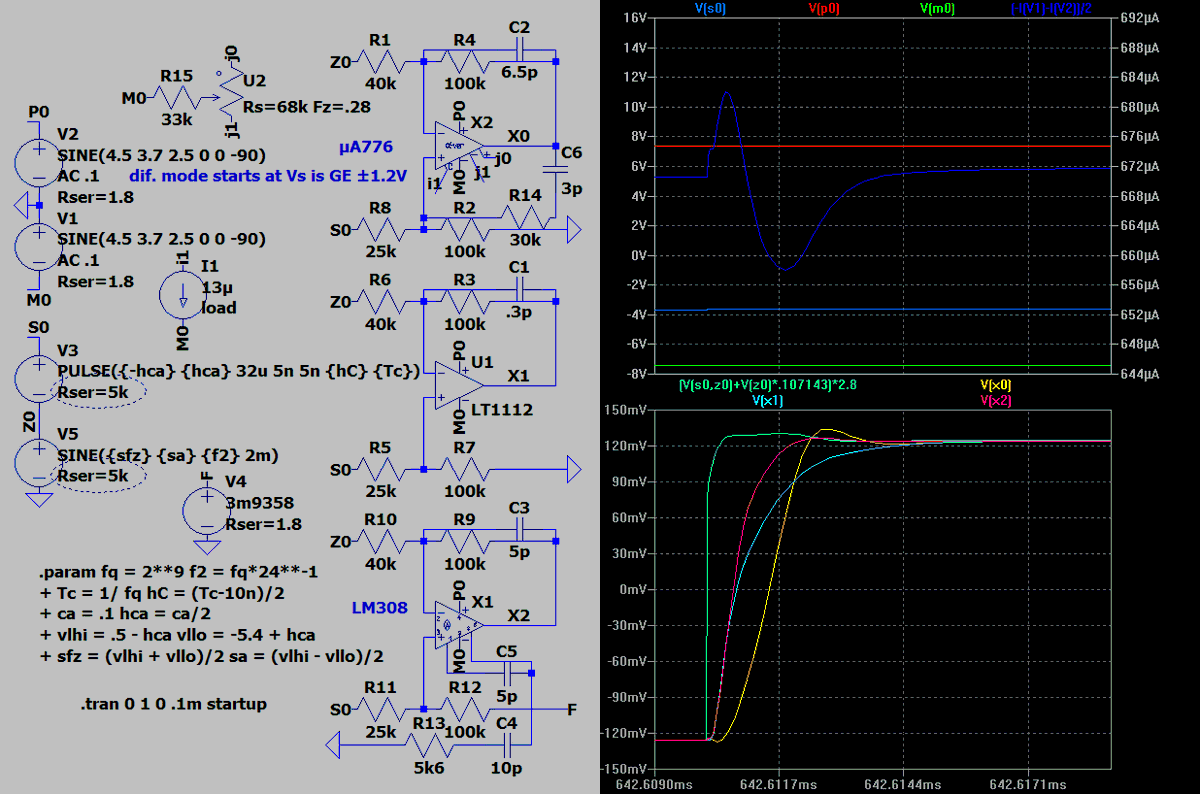Select the I1 current source symbol

[x=182, y=293]
